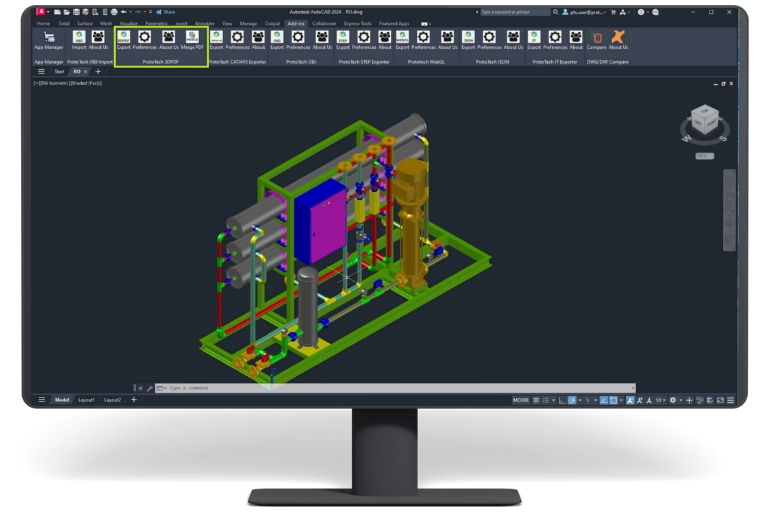Open About Us in ProtoTech OBJ Import panel

pyautogui.click(x=98, y=40)
